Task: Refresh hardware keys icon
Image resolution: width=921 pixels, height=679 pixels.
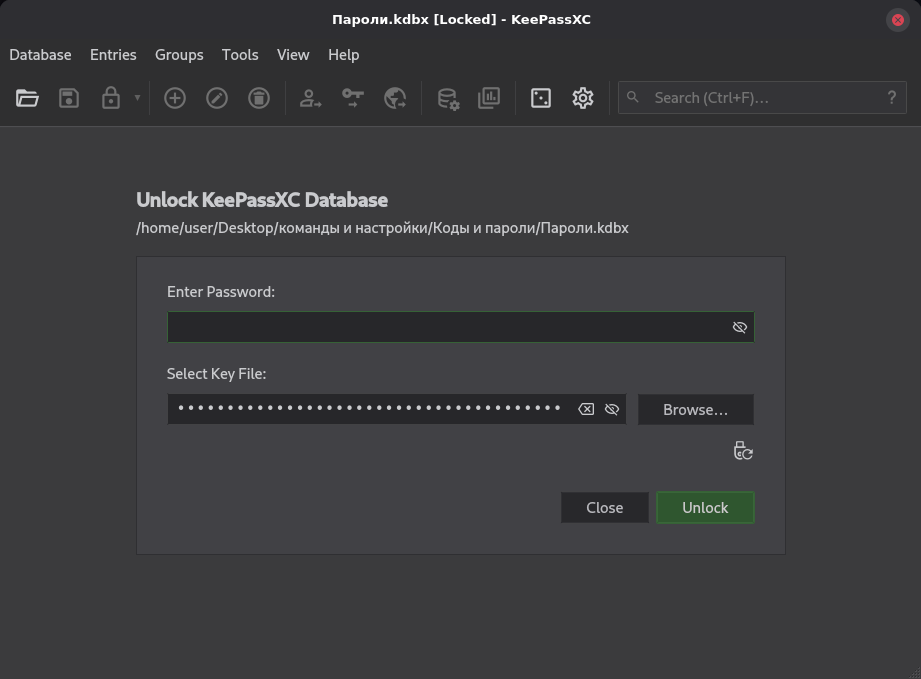Action: [743, 451]
